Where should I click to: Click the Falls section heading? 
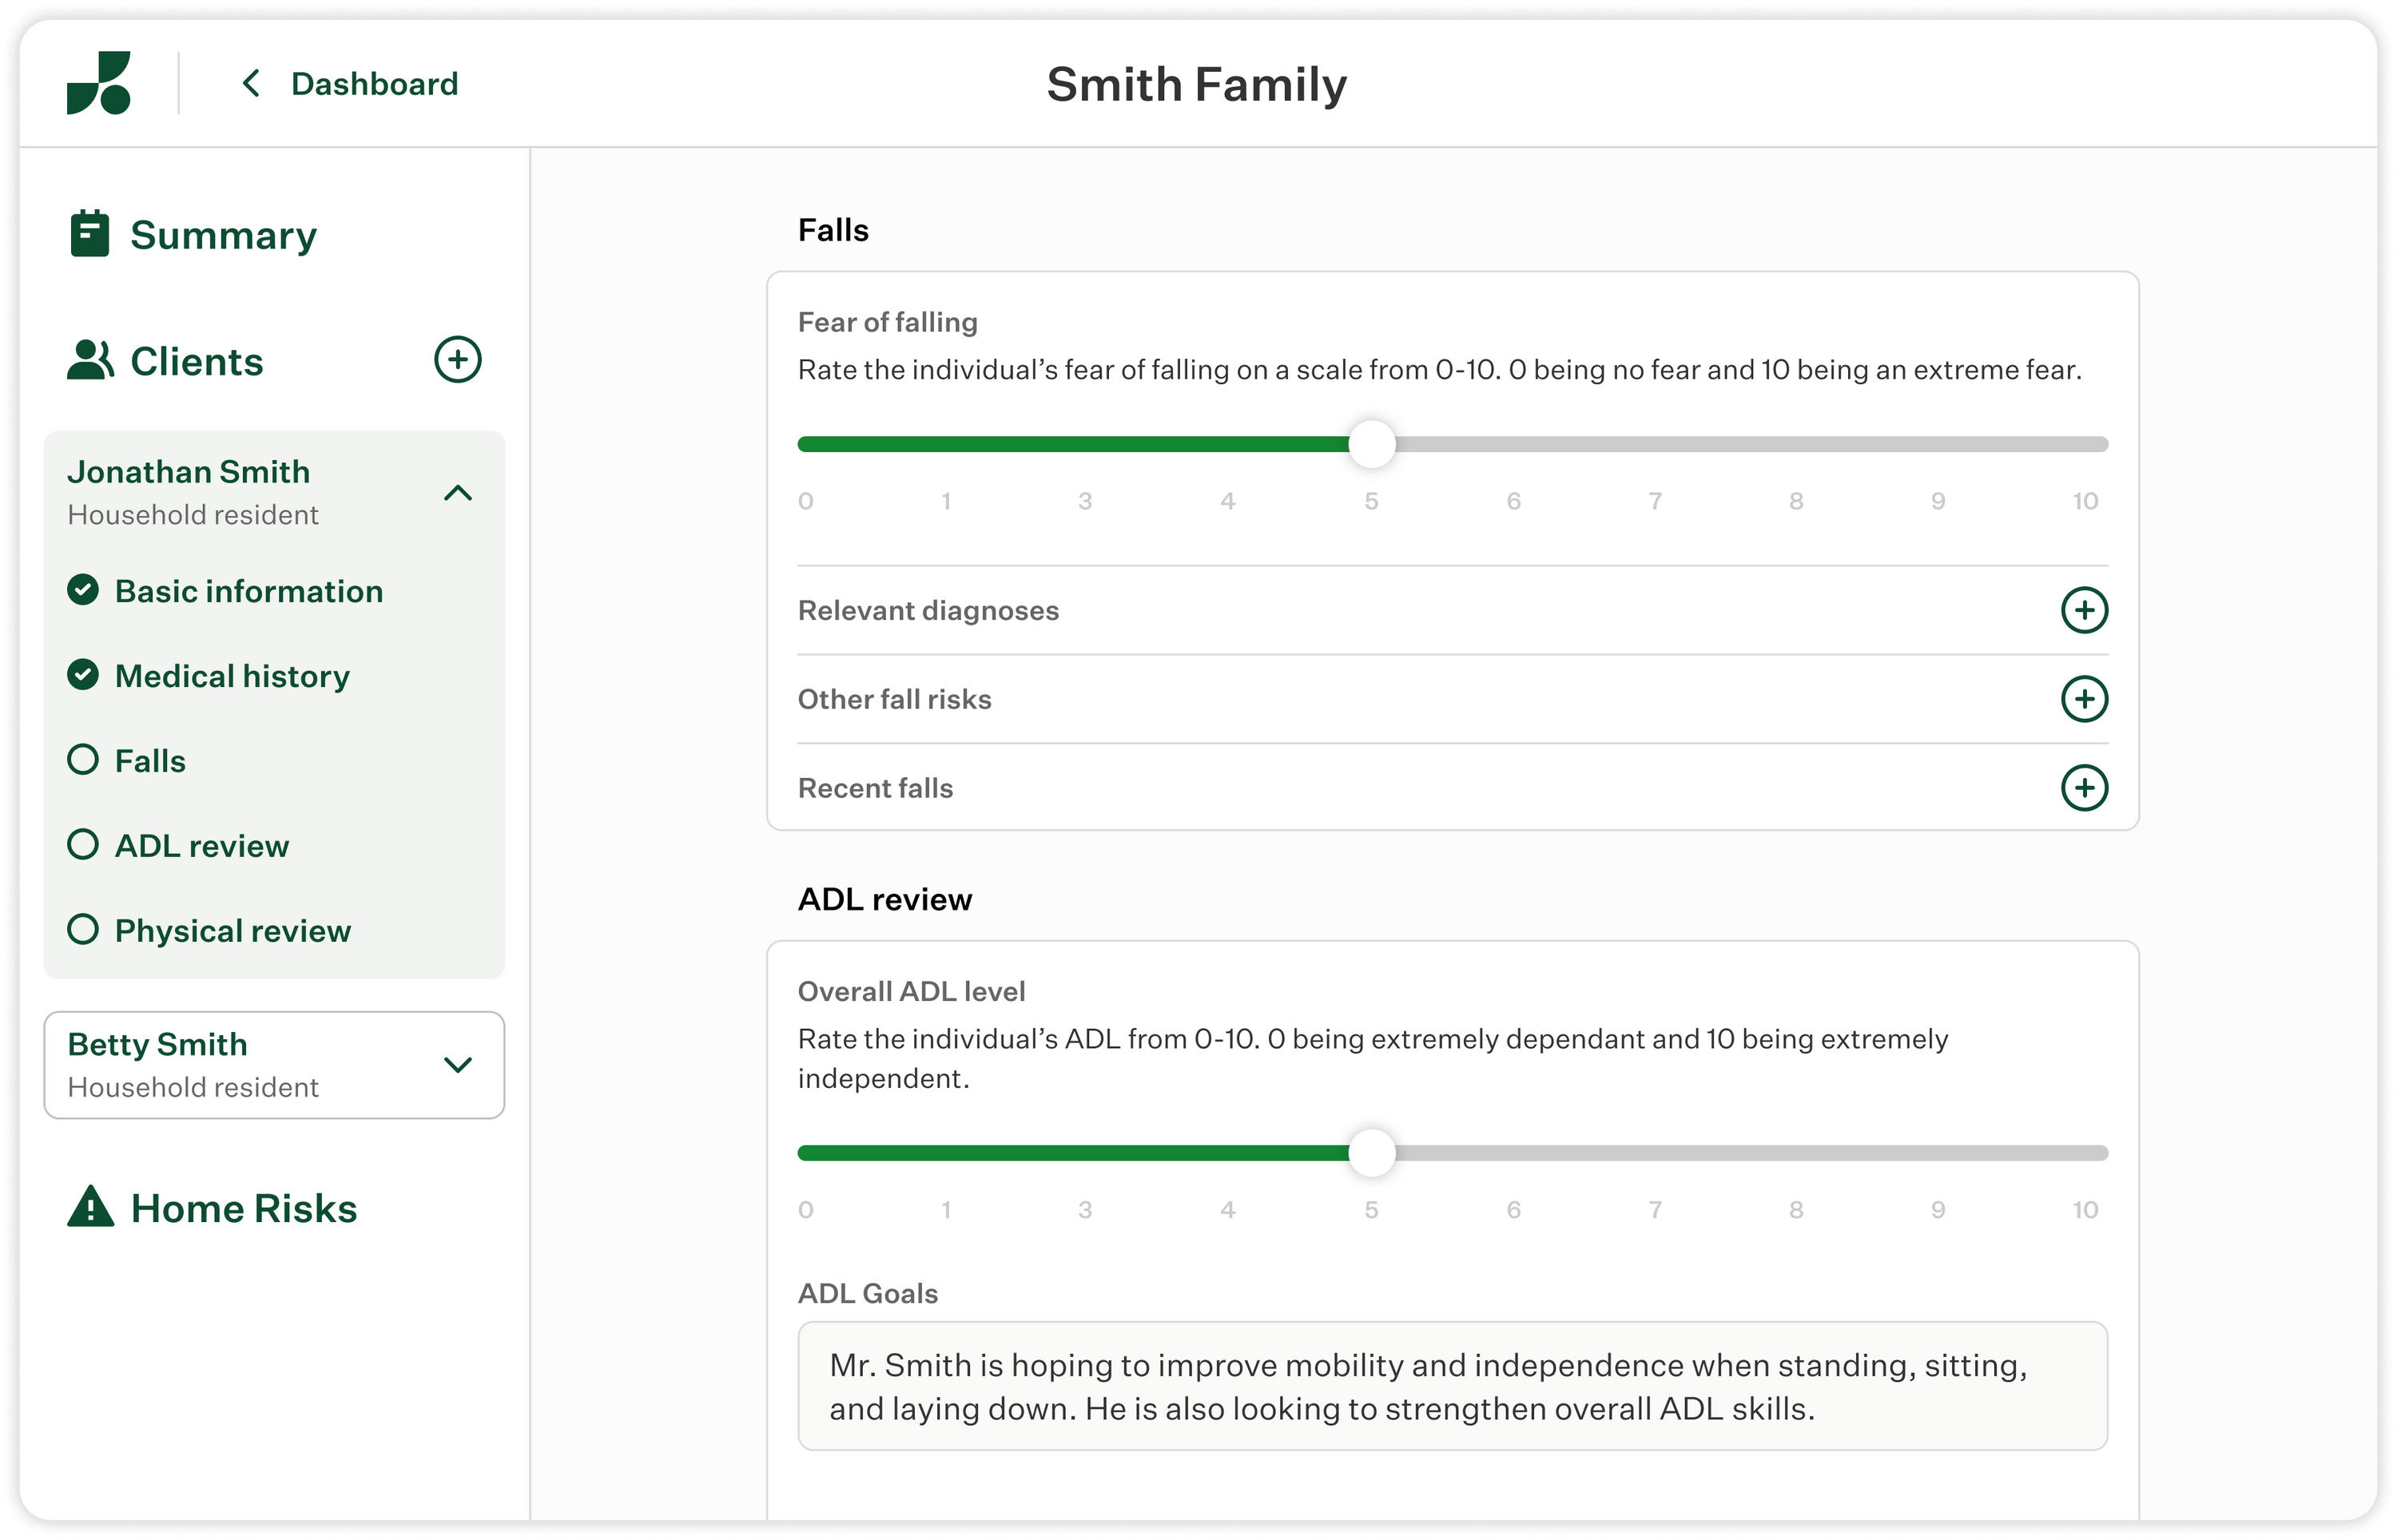[x=833, y=230]
